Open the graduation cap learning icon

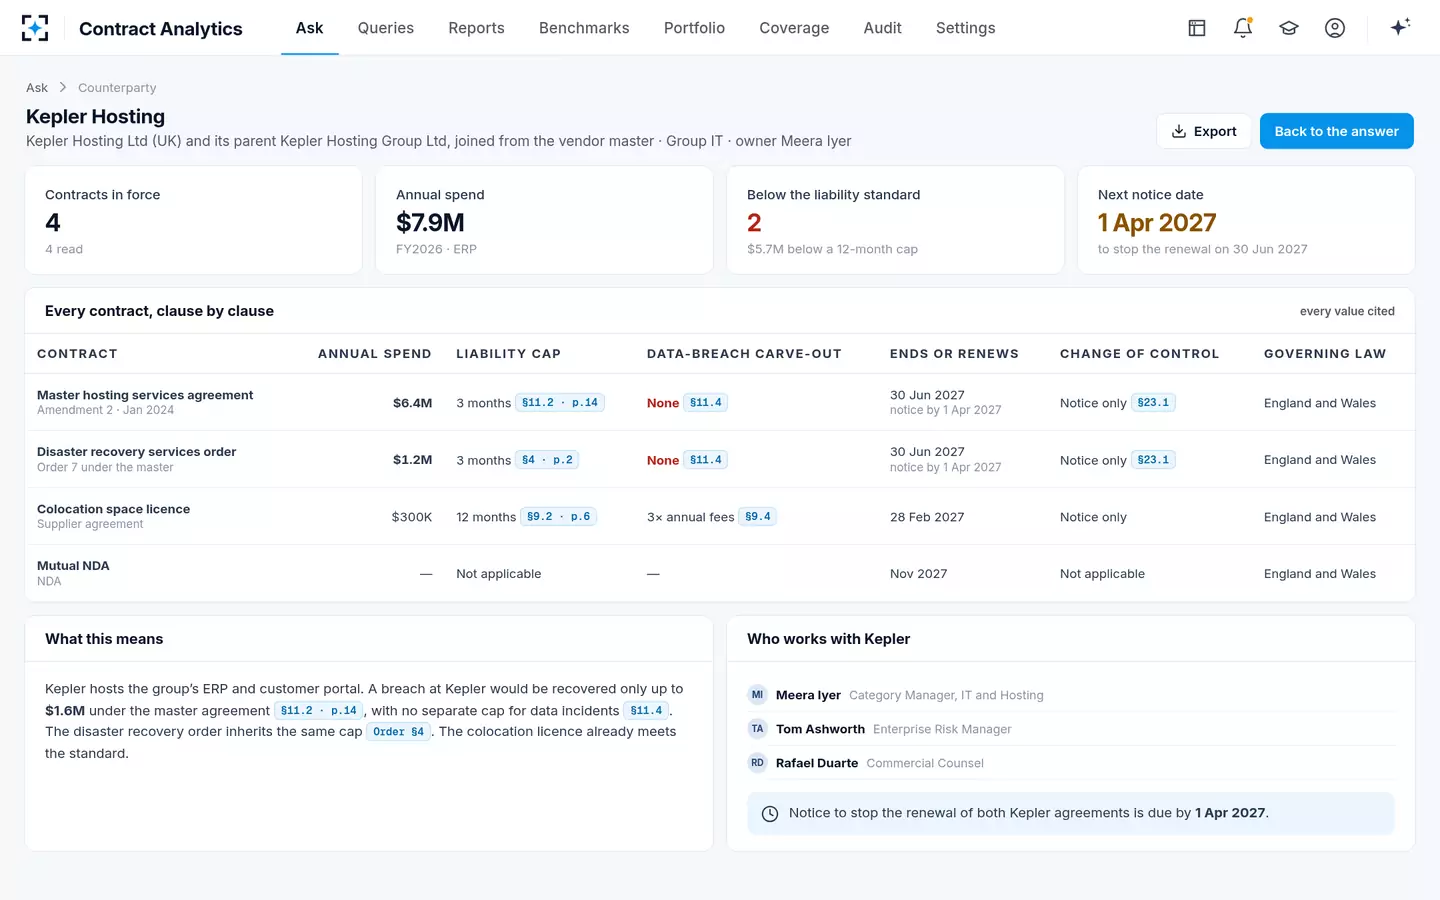pos(1289,28)
